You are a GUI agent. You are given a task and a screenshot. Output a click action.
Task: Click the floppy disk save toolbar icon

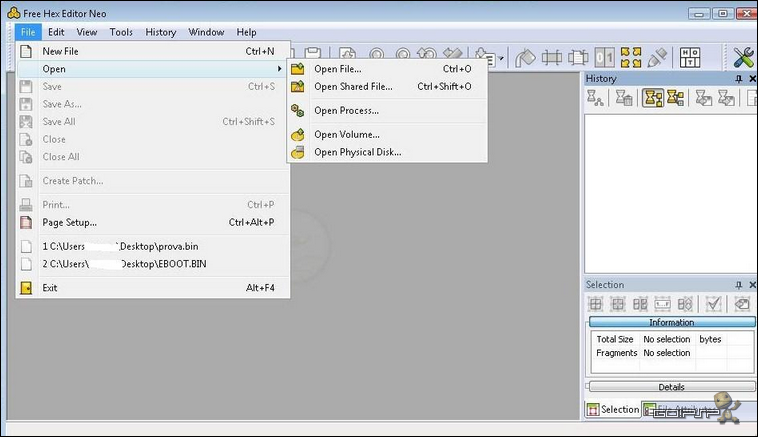tap(313, 53)
